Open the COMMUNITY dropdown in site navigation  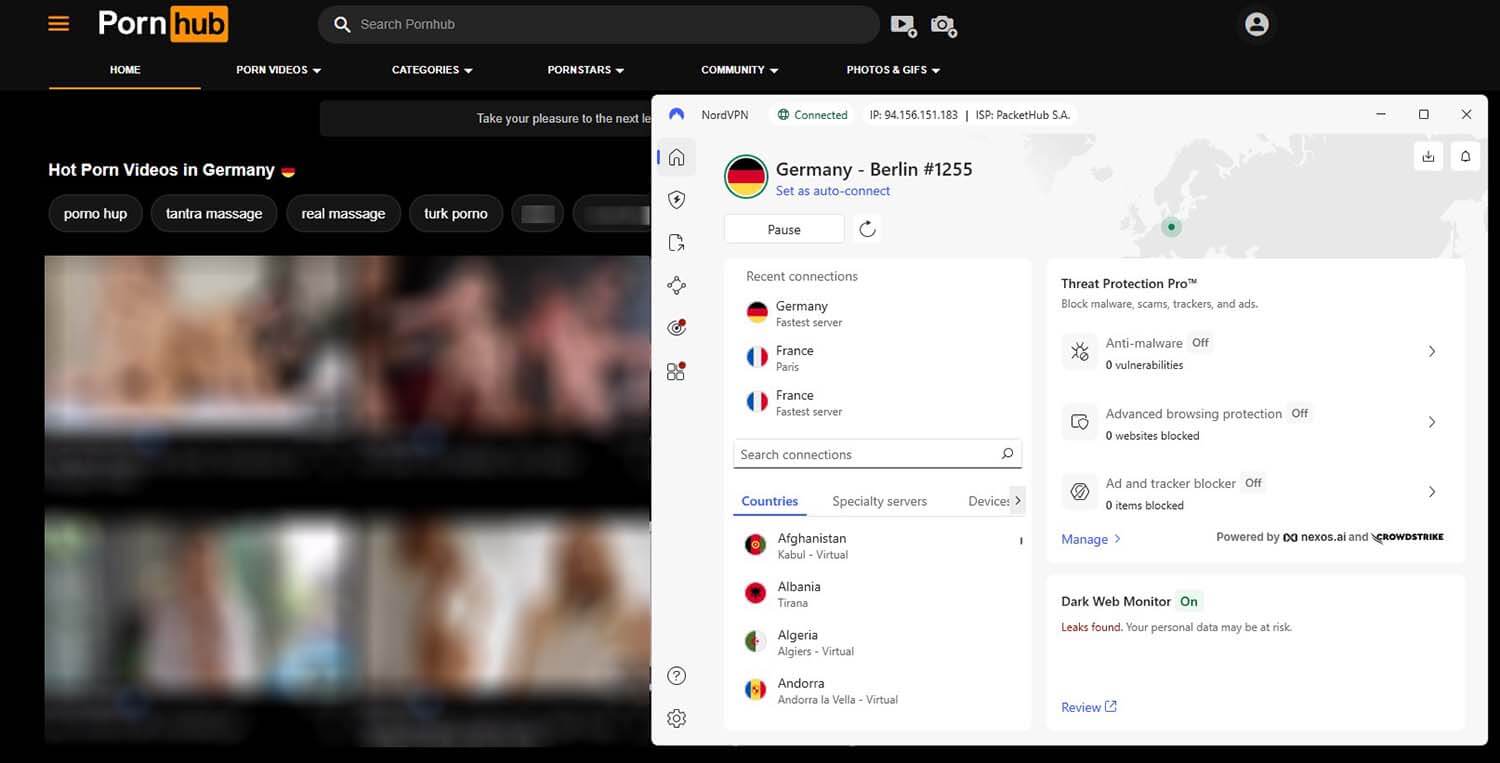pyautogui.click(x=740, y=70)
